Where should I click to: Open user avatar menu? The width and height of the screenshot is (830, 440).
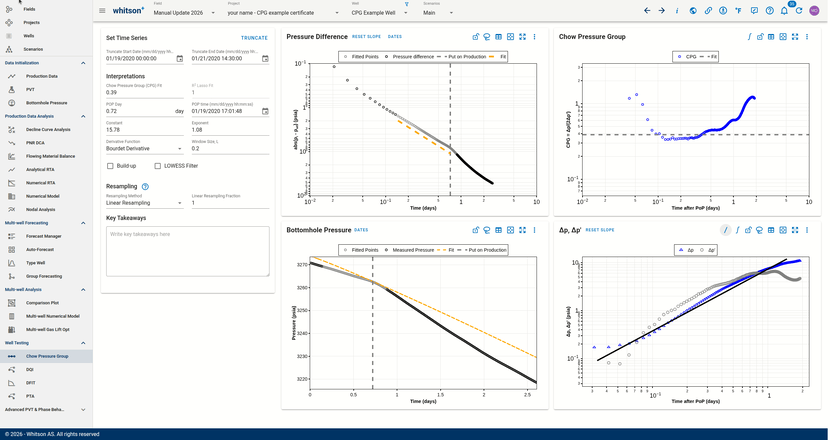(x=814, y=11)
